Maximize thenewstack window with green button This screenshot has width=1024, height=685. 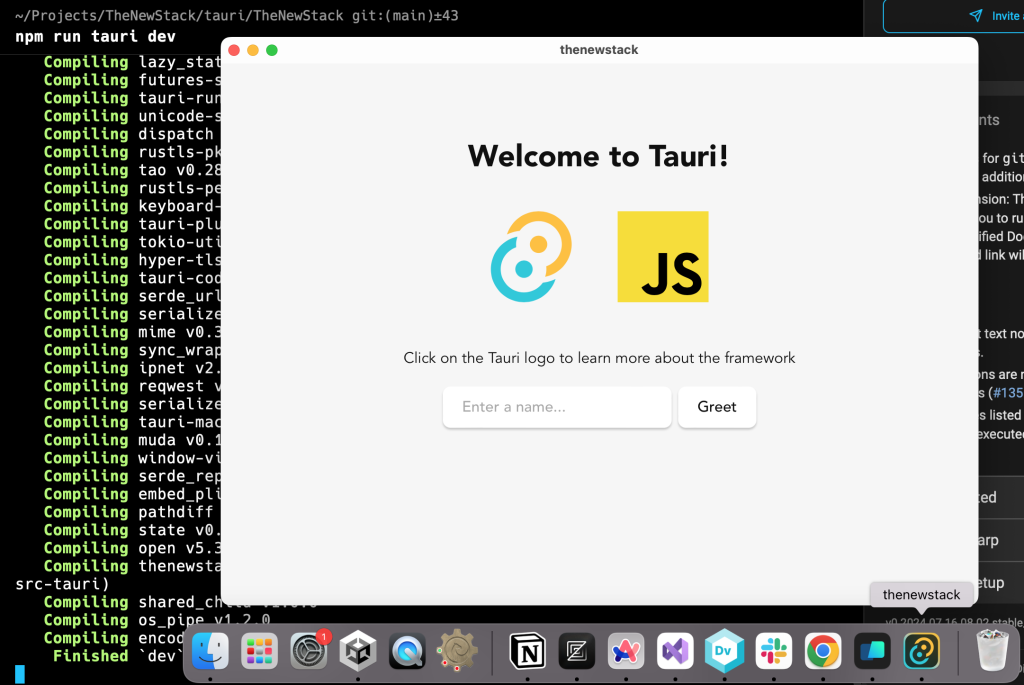(272, 50)
